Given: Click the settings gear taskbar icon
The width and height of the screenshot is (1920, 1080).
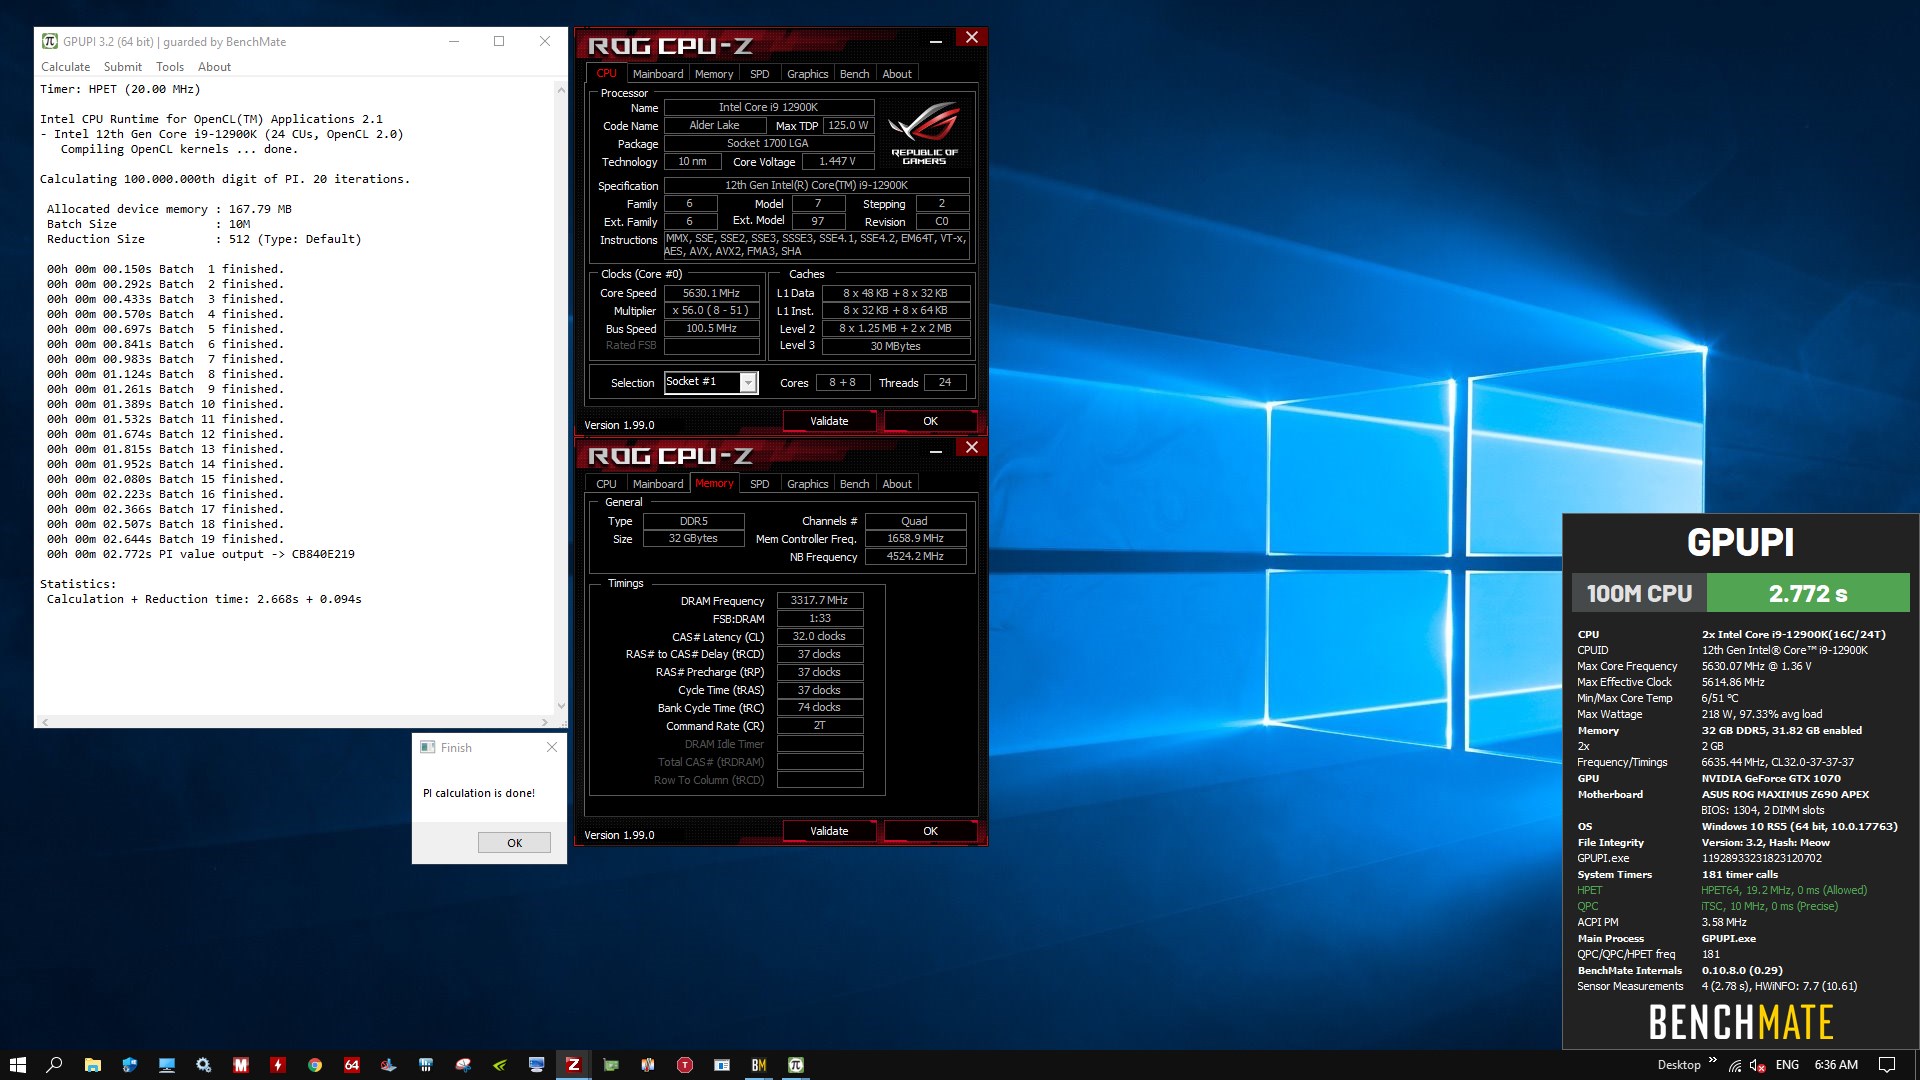Looking at the screenshot, I should click(203, 1065).
